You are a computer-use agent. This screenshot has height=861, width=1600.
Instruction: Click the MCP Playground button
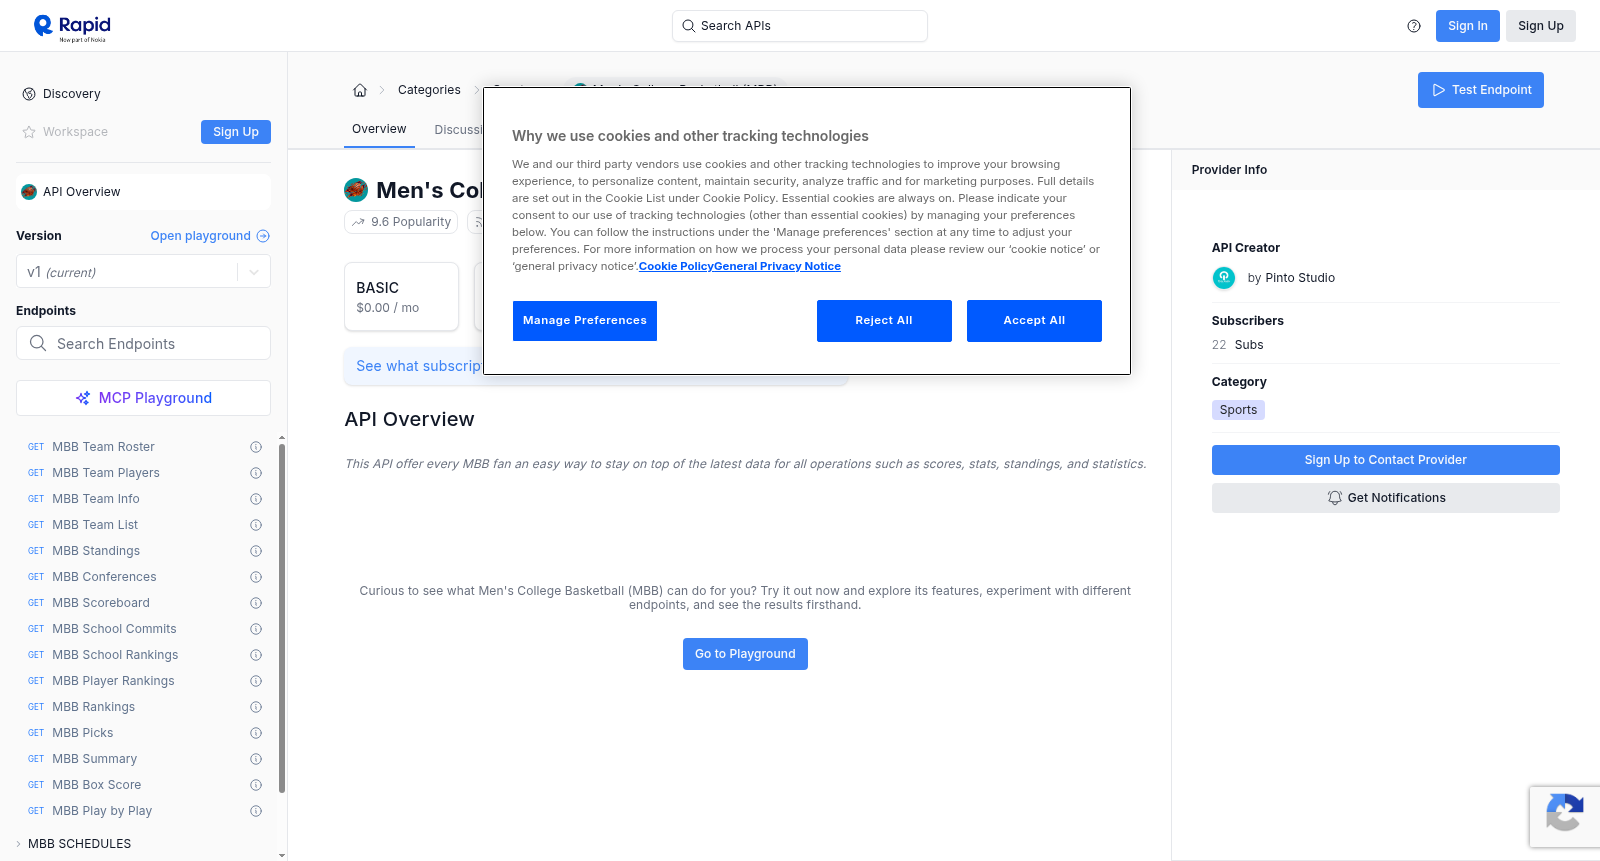click(143, 398)
